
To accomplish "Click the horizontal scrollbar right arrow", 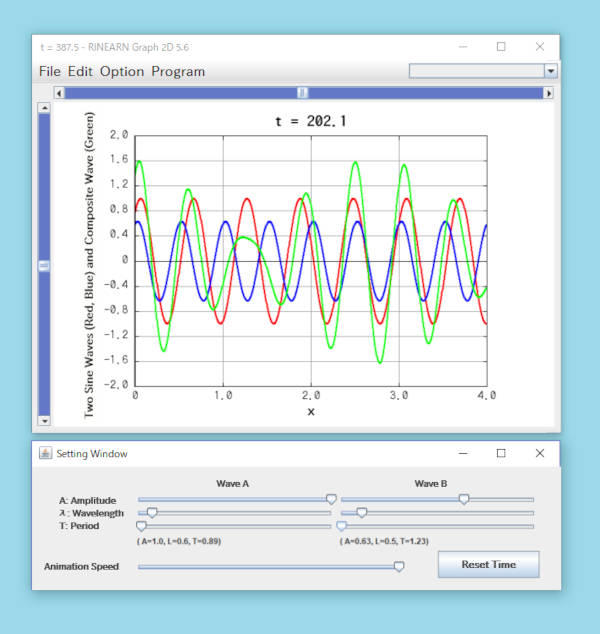I will click(548, 93).
